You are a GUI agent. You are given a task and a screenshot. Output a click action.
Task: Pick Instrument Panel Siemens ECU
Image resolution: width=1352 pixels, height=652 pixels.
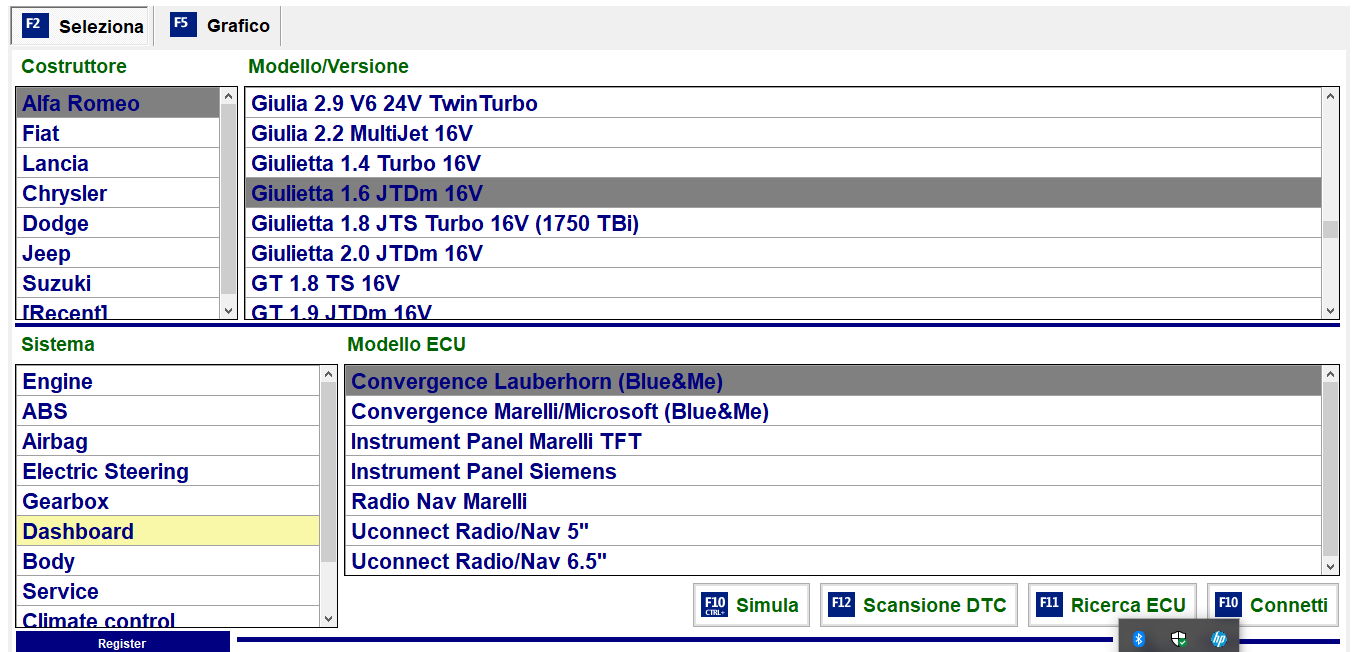pyautogui.click(x=833, y=471)
